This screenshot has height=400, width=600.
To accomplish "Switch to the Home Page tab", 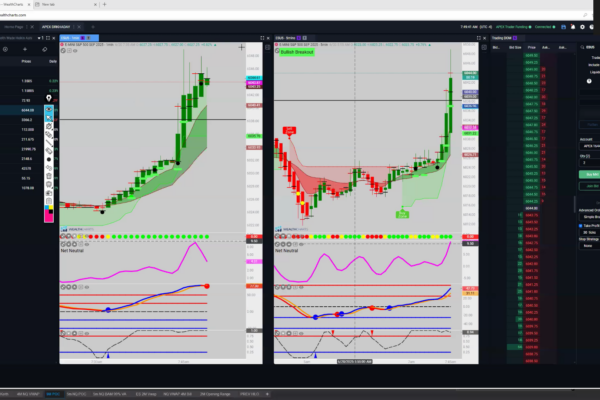I will pos(14,27).
